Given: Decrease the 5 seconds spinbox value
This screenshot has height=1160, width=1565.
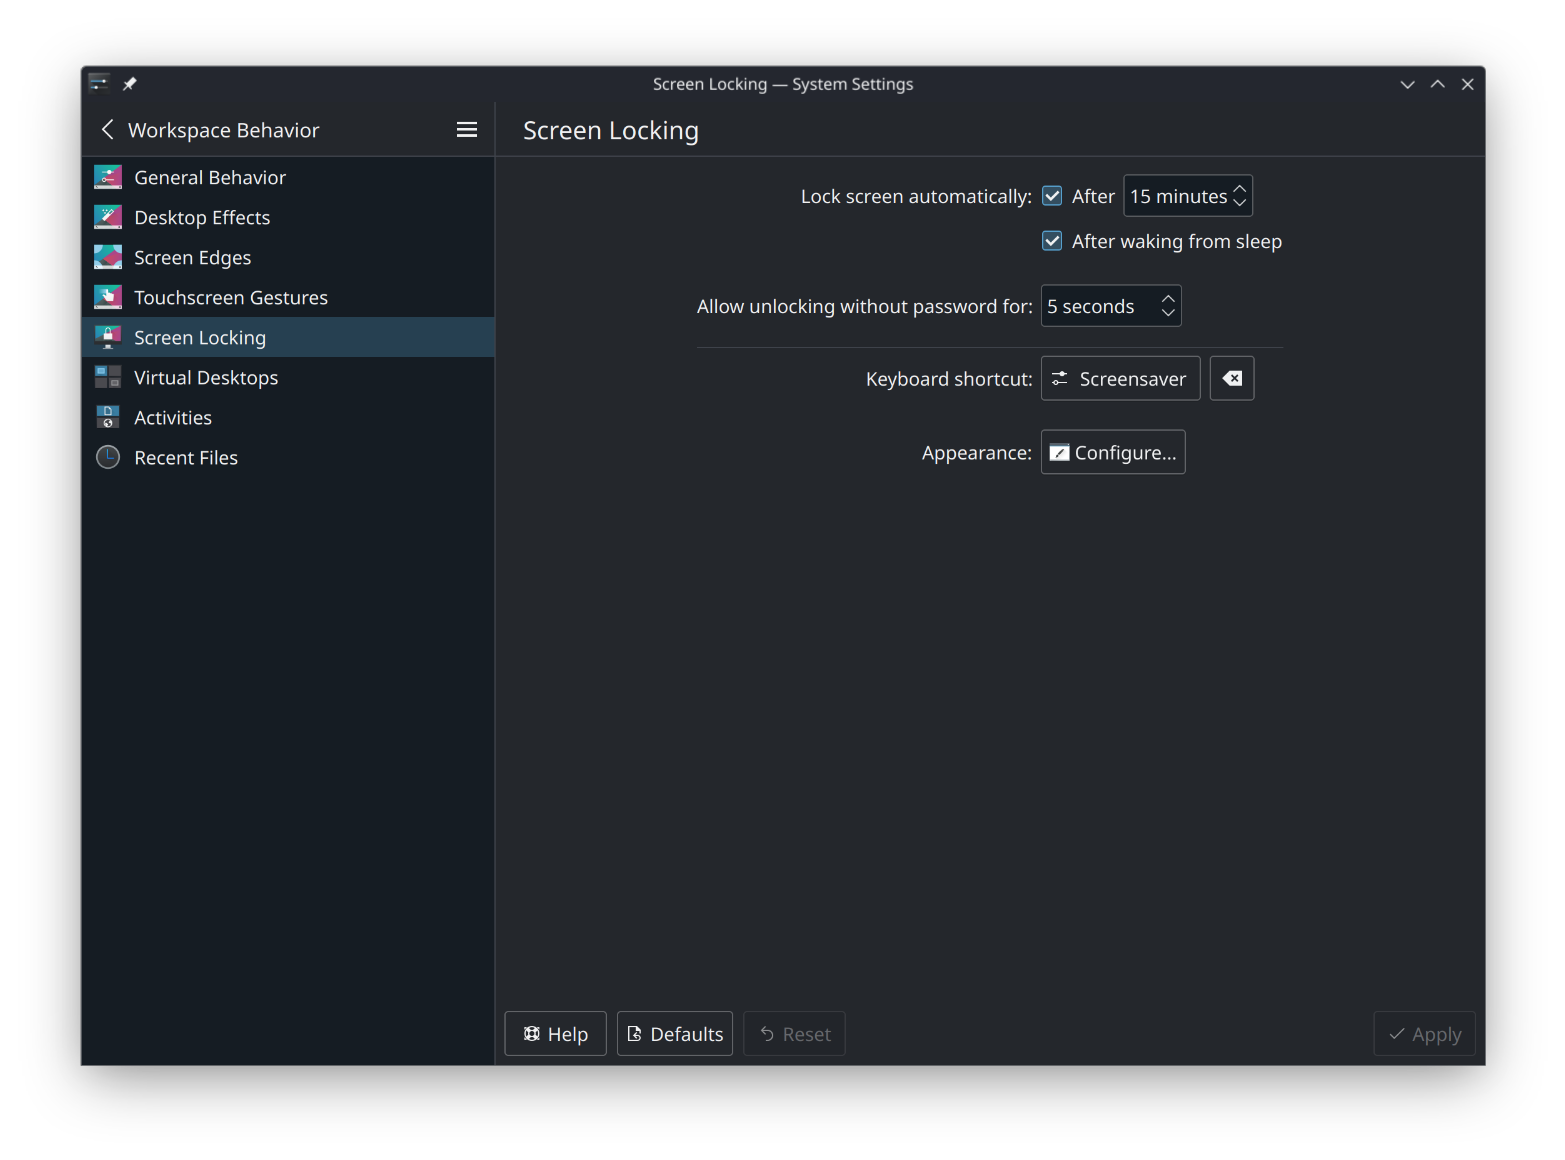Looking at the screenshot, I should point(1168,314).
